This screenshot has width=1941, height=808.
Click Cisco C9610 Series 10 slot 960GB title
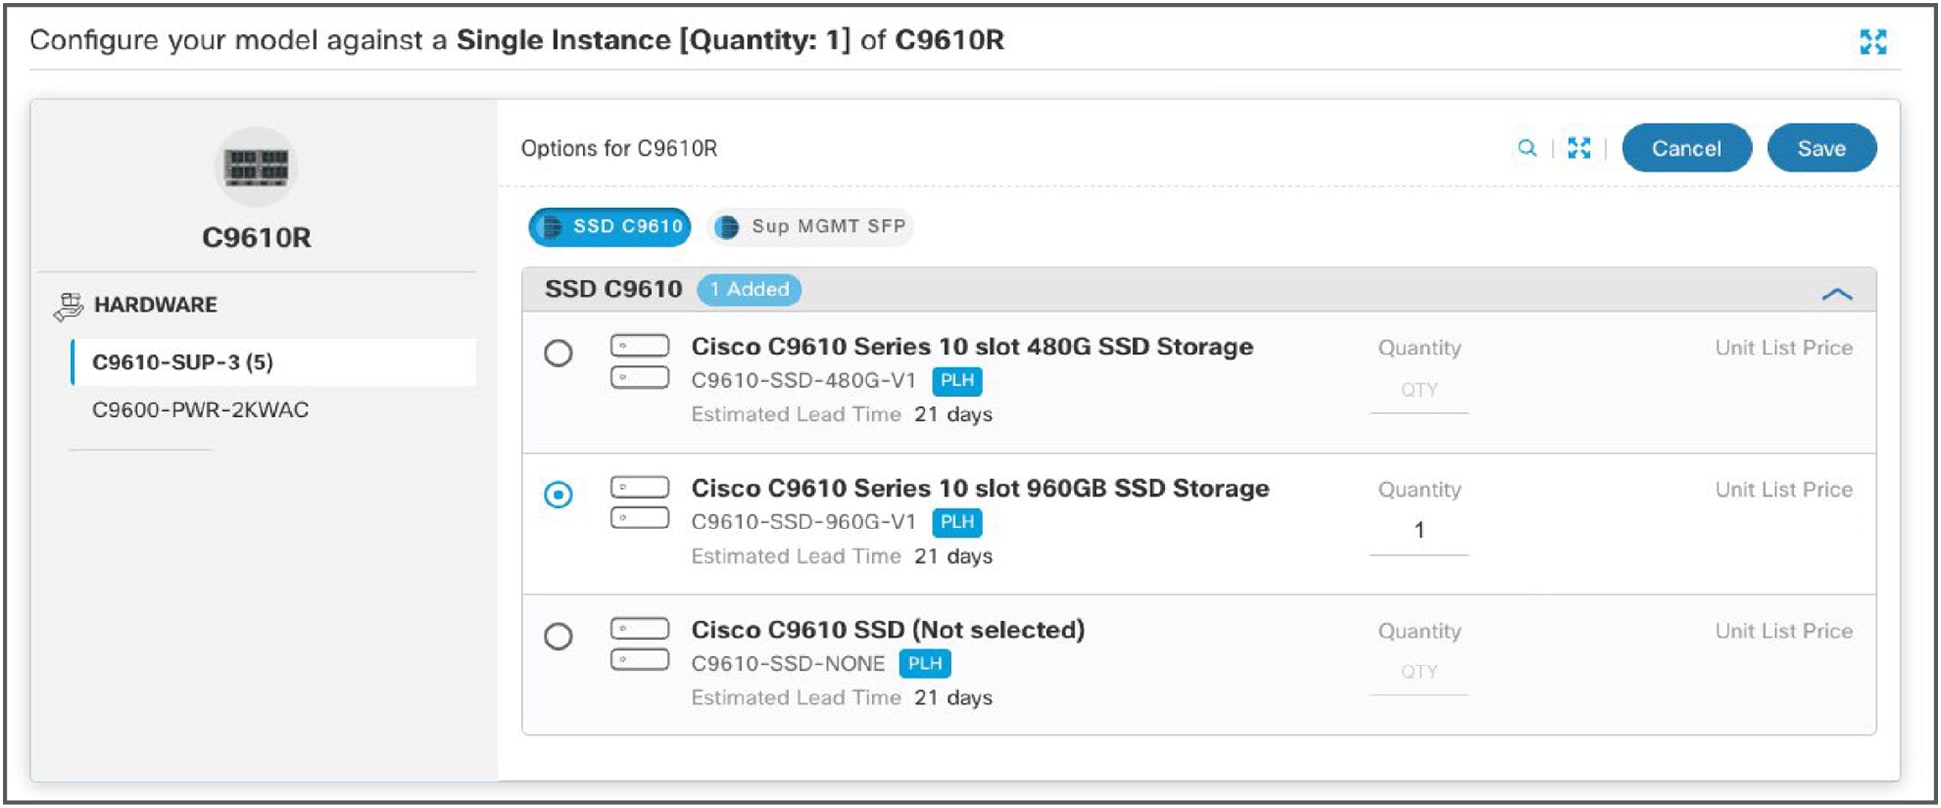[980, 488]
